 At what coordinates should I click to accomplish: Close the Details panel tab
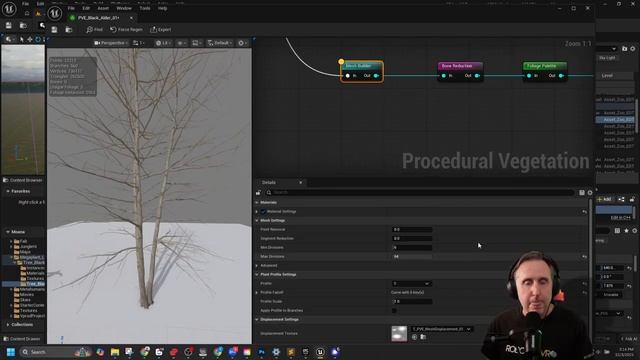pos(300,182)
